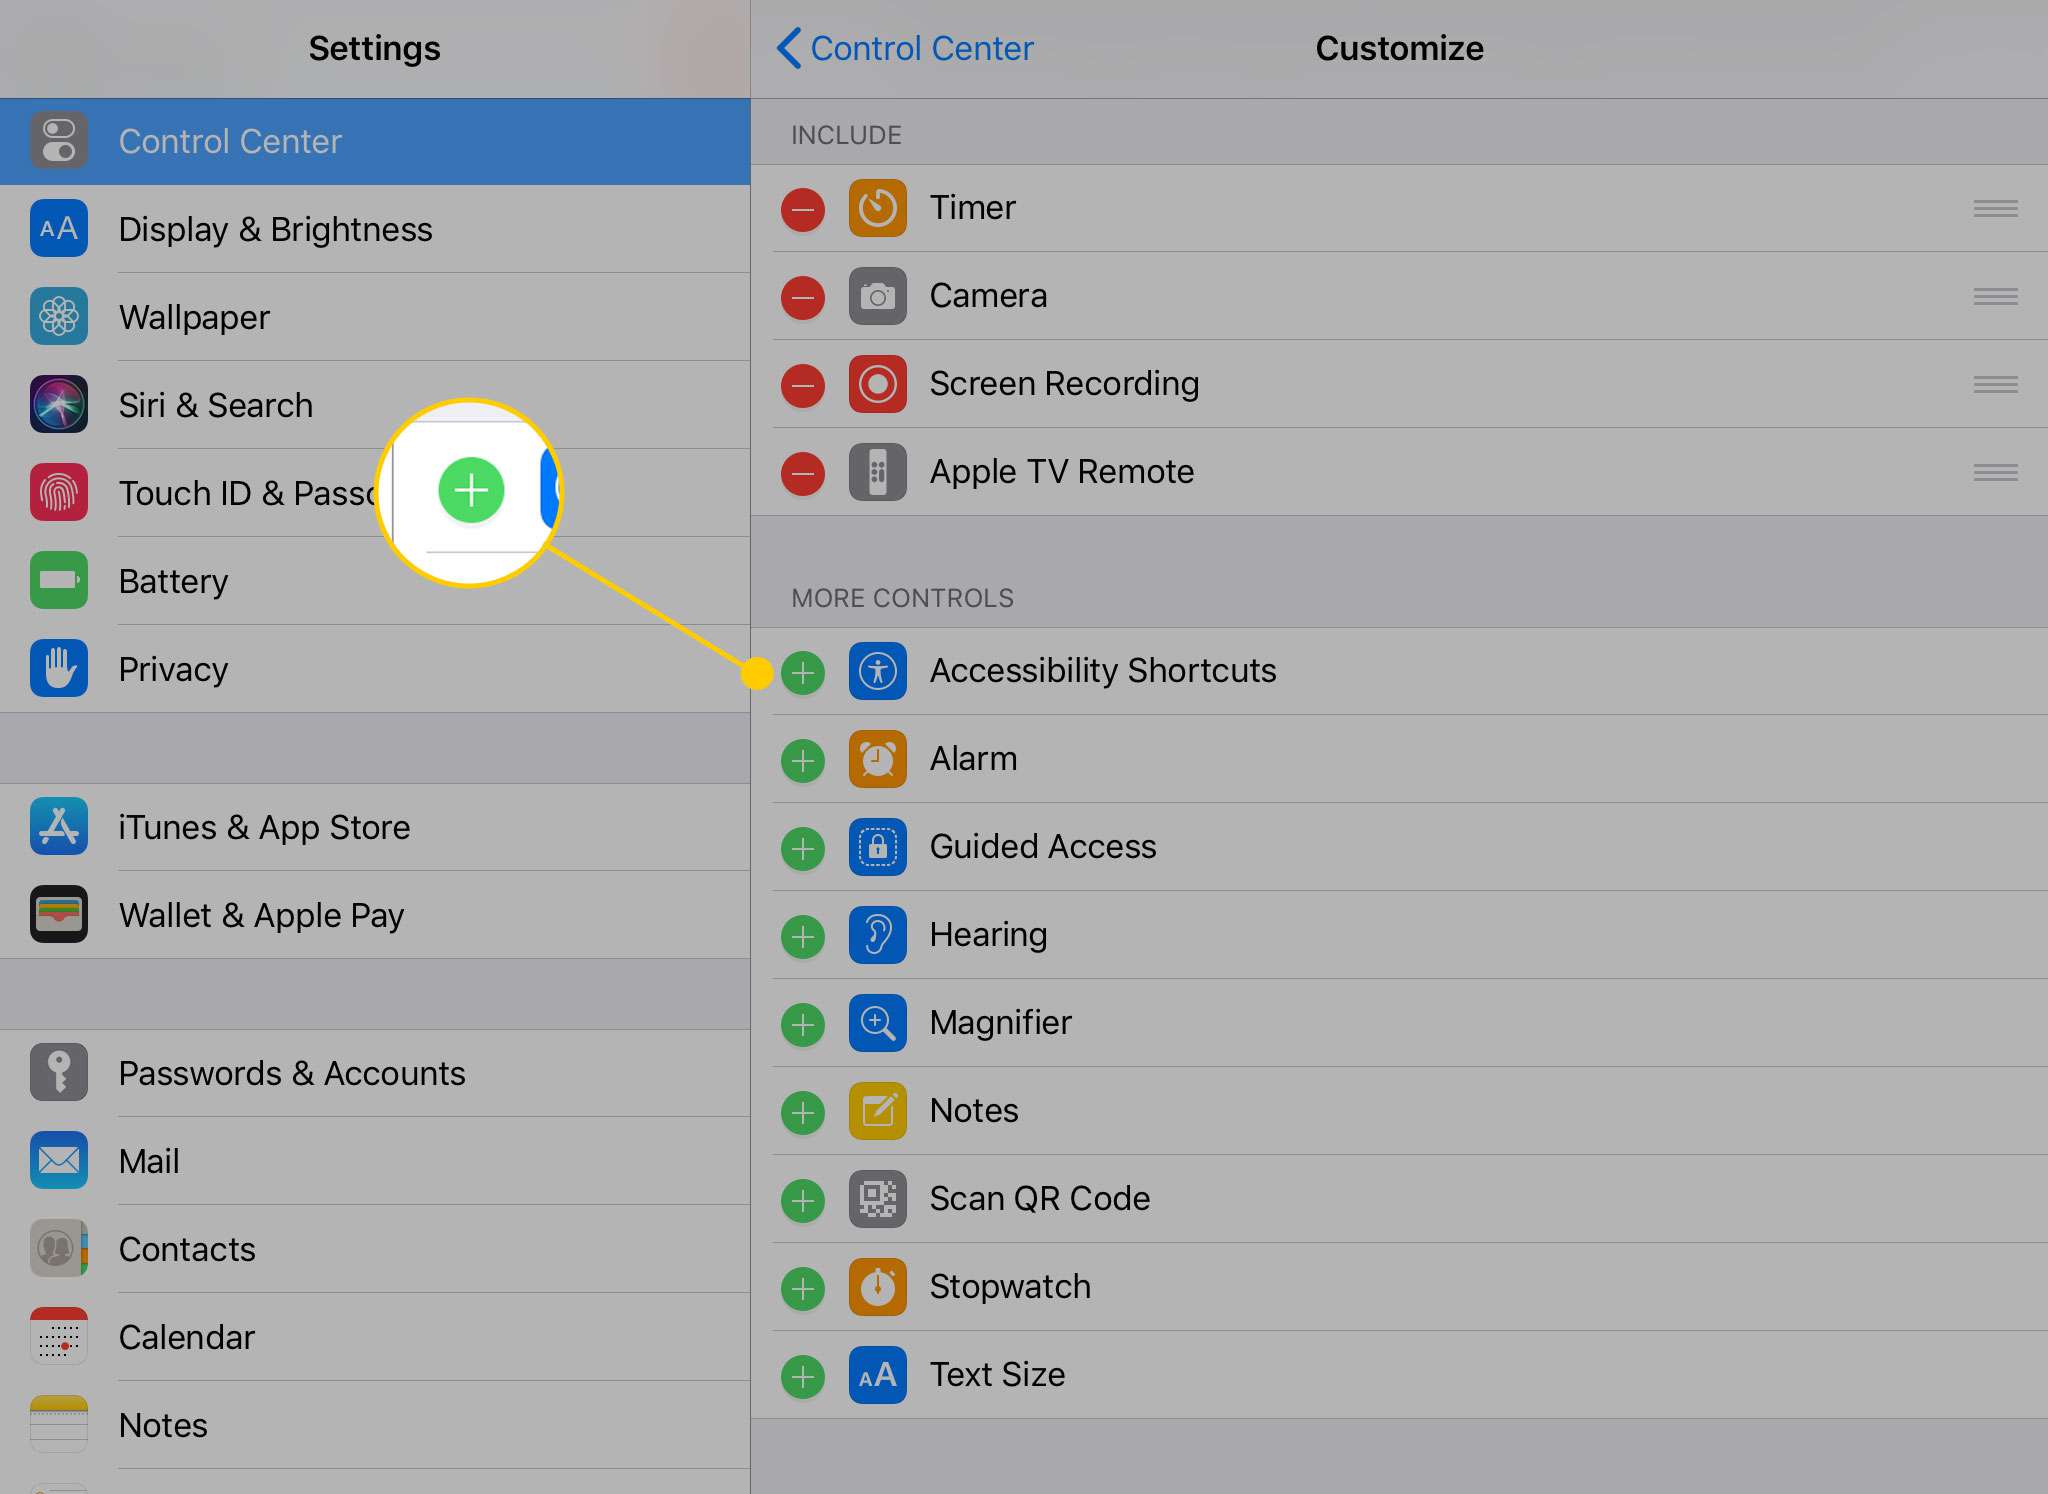Open Calendar settings
This screenshot has width=2048, height=1494.
point(375,1337)
